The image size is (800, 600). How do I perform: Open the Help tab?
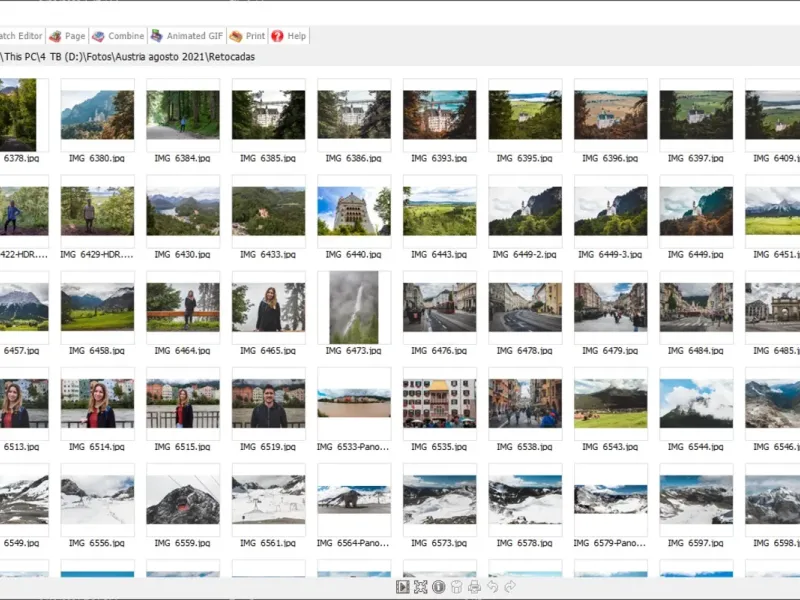[x=289, y=36]
